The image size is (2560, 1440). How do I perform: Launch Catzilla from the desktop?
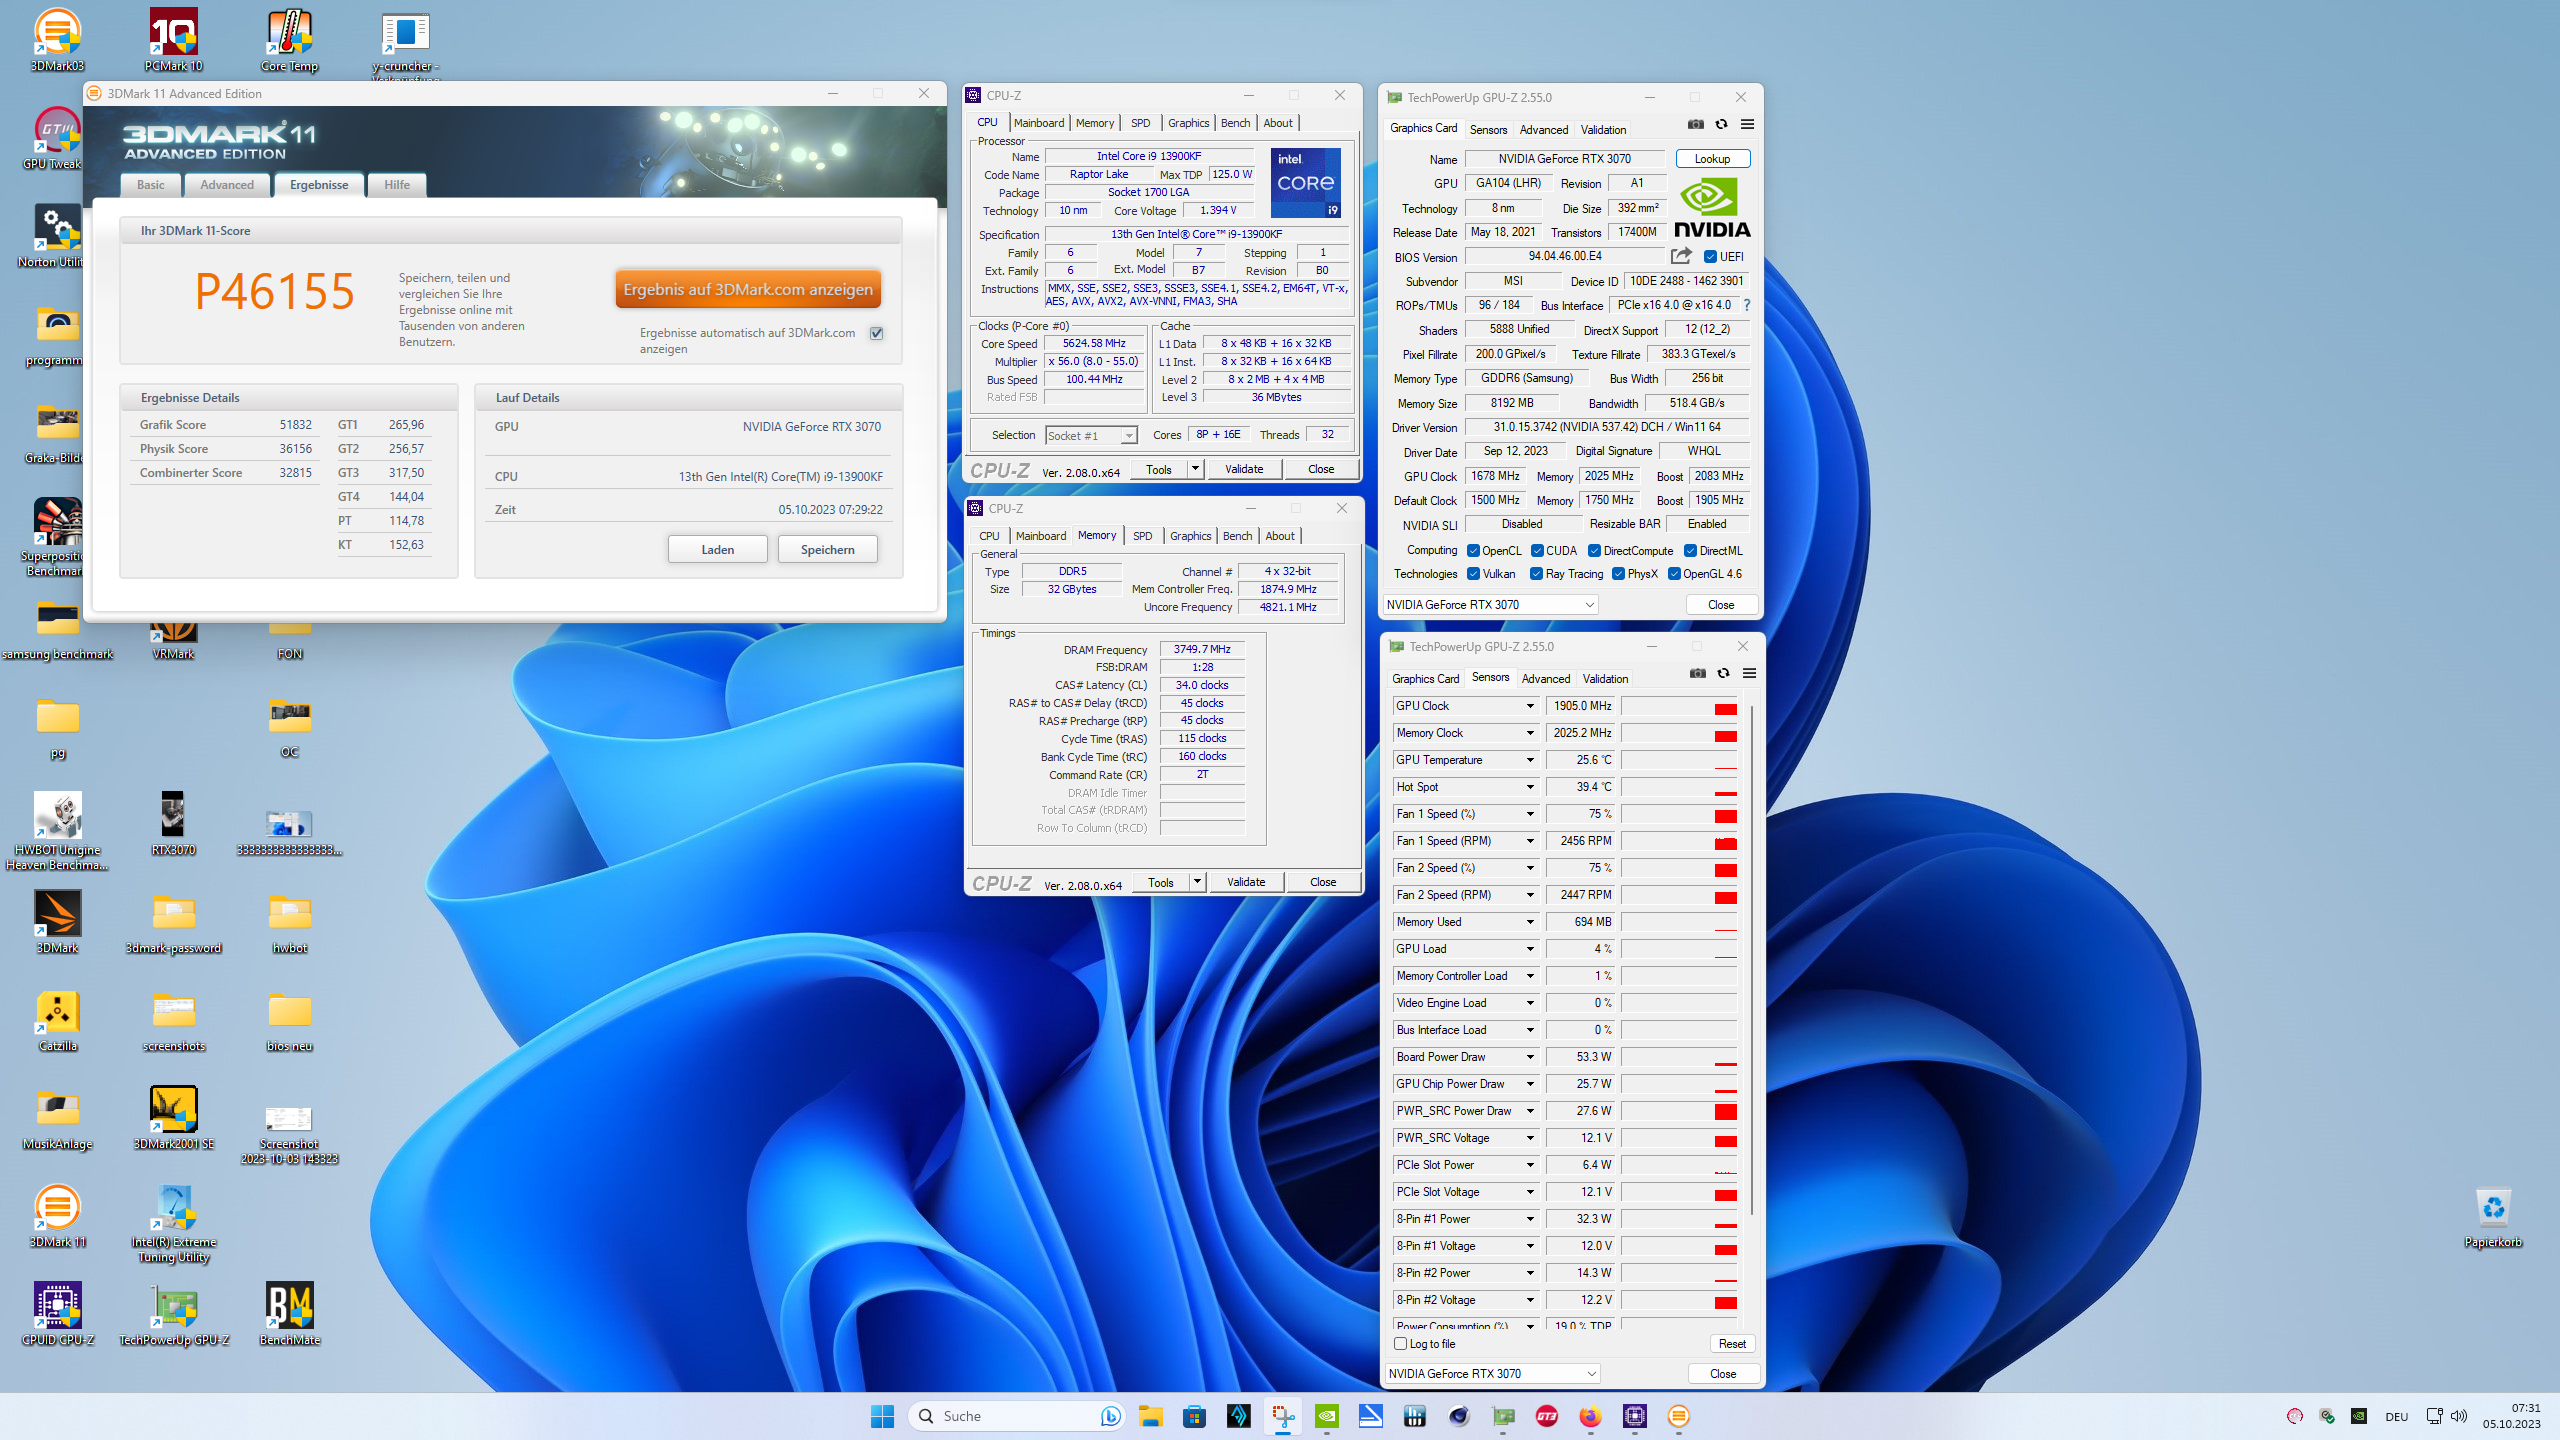click(57, 1021)
